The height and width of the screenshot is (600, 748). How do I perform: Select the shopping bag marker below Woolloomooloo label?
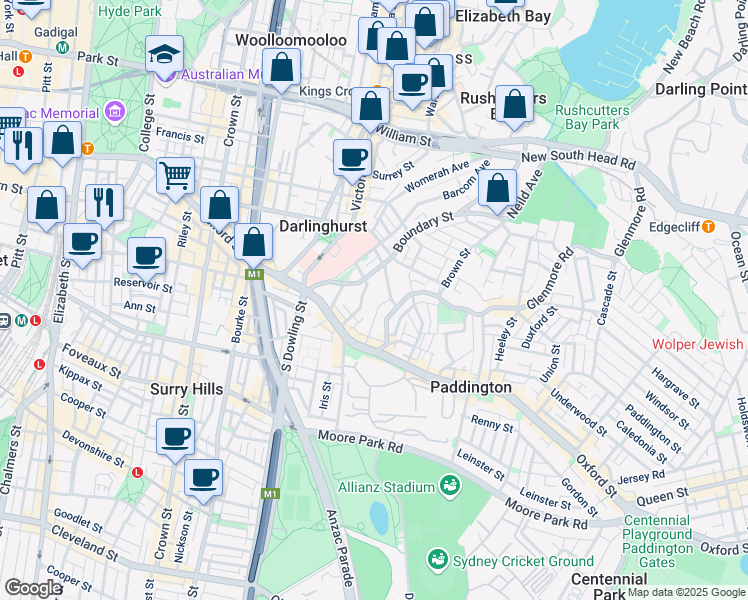click(281, 68)
